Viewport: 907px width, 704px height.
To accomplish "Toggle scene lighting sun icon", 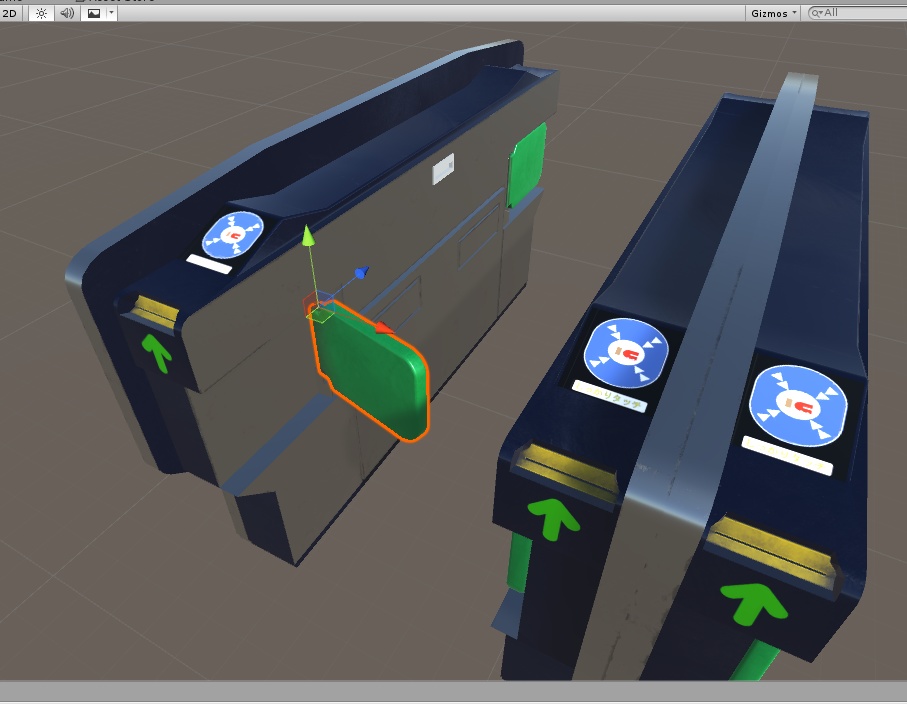I will pos(41,13).
